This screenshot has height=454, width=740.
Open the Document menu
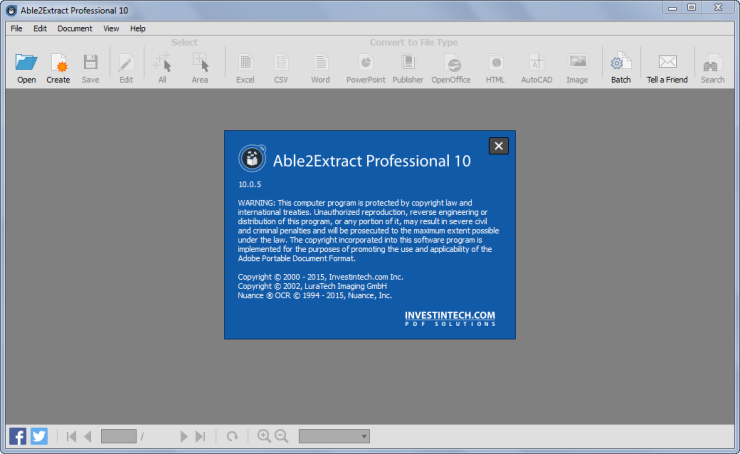pos(75,28)
